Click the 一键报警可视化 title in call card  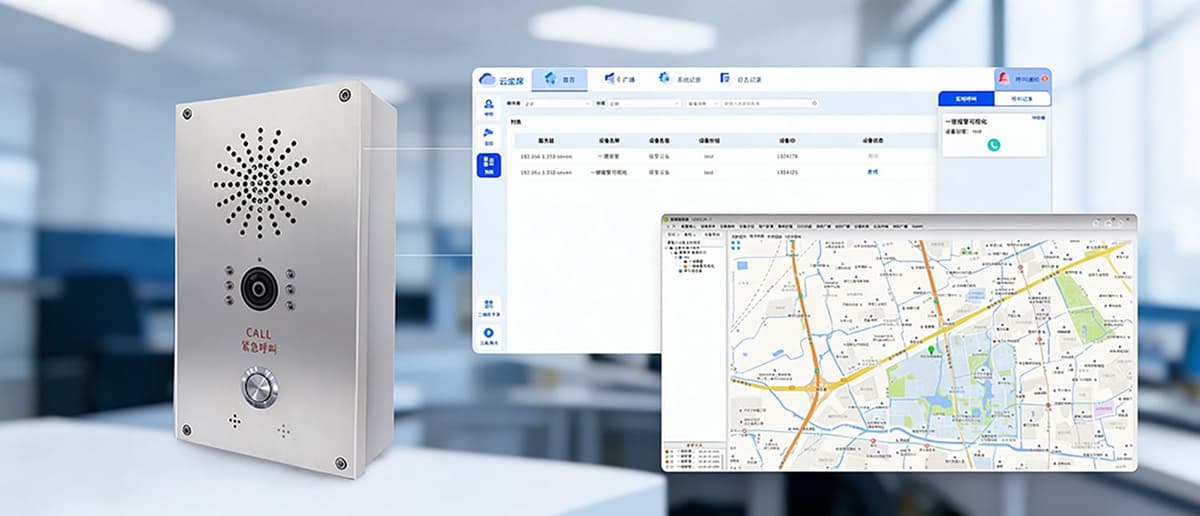(966, 121)
